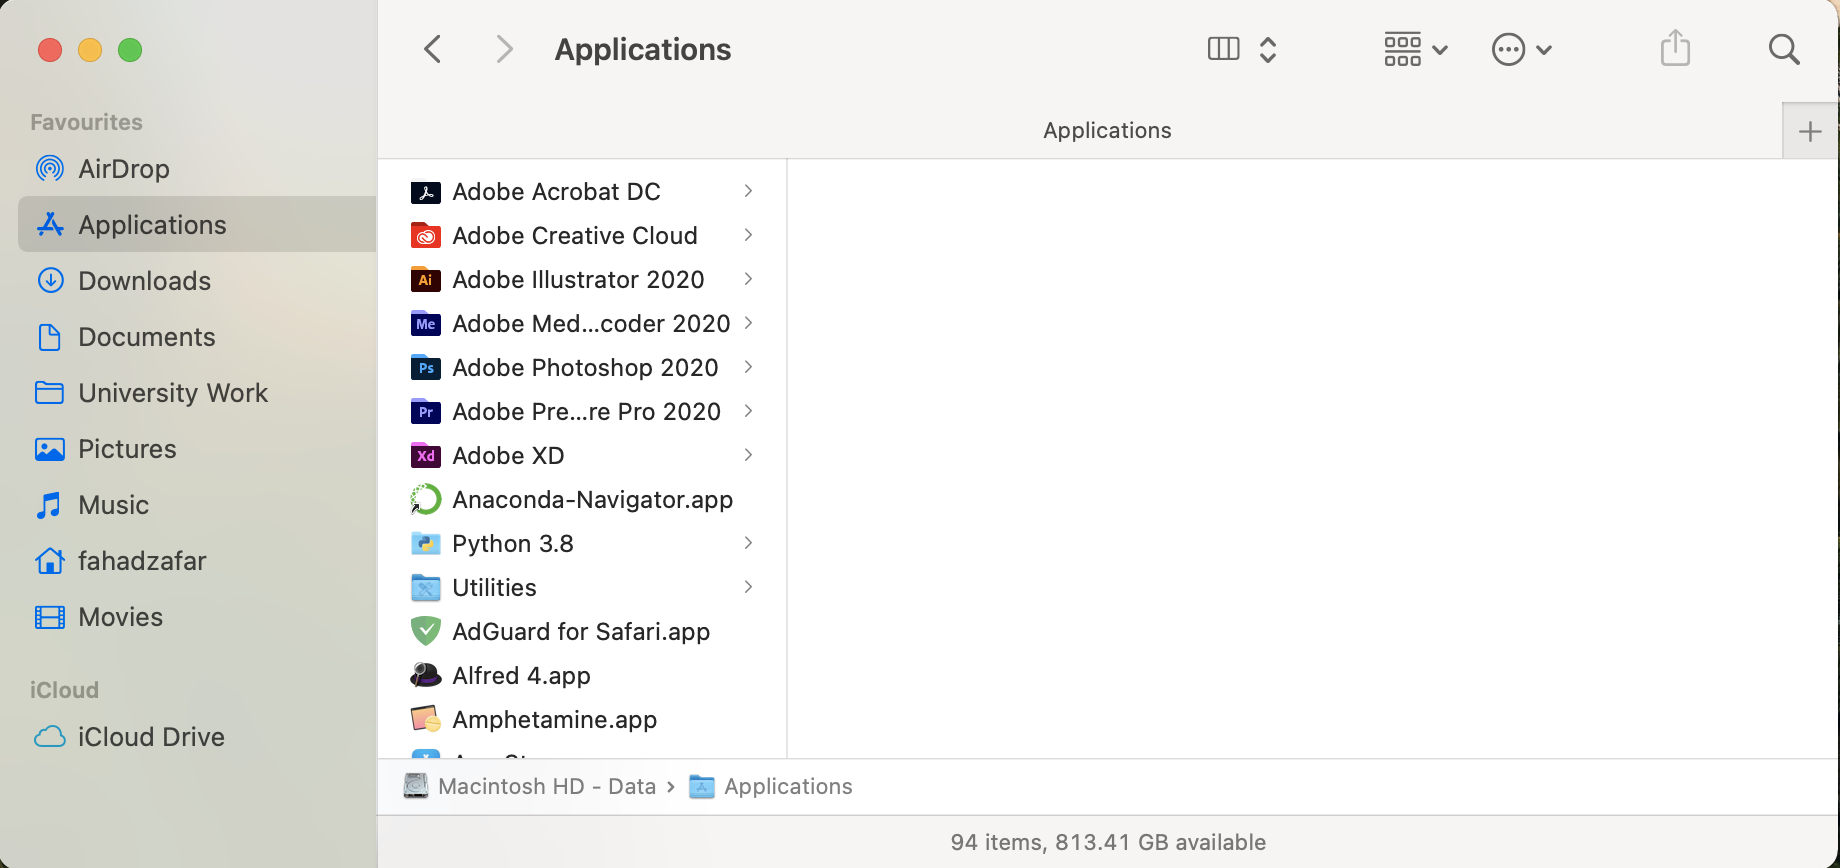The width and height of the screenshot is (1840, 868).
Task: Expand Utilities folder chevron
Action: click(748, 587)
